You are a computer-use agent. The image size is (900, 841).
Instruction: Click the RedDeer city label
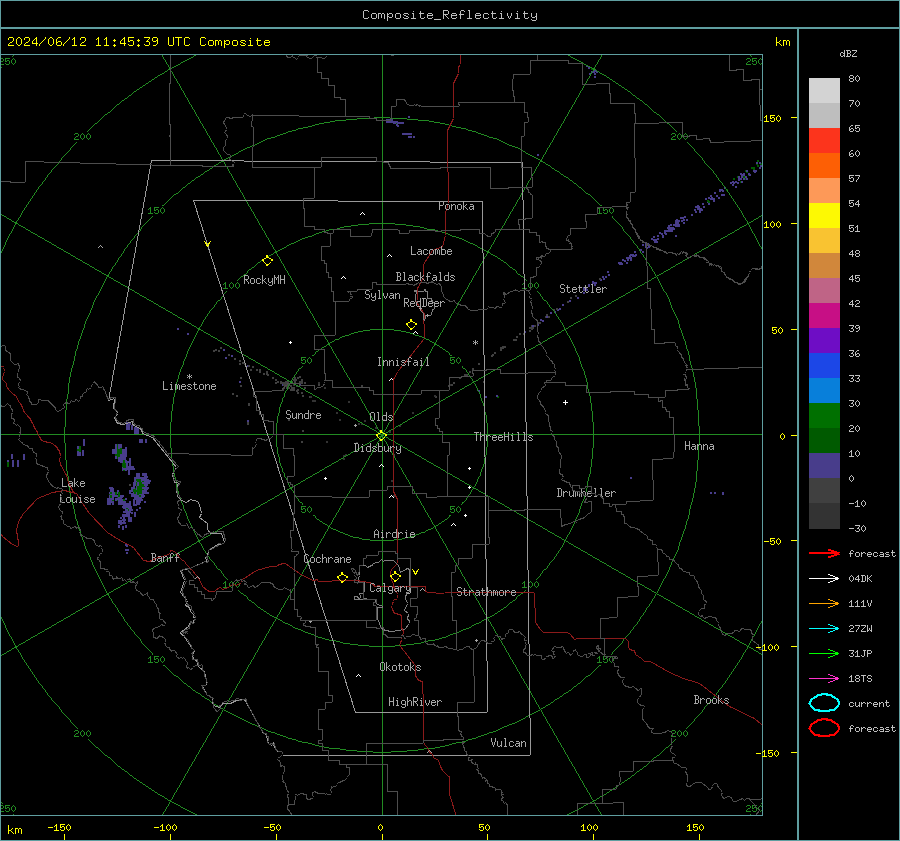[x=424, y=303]
